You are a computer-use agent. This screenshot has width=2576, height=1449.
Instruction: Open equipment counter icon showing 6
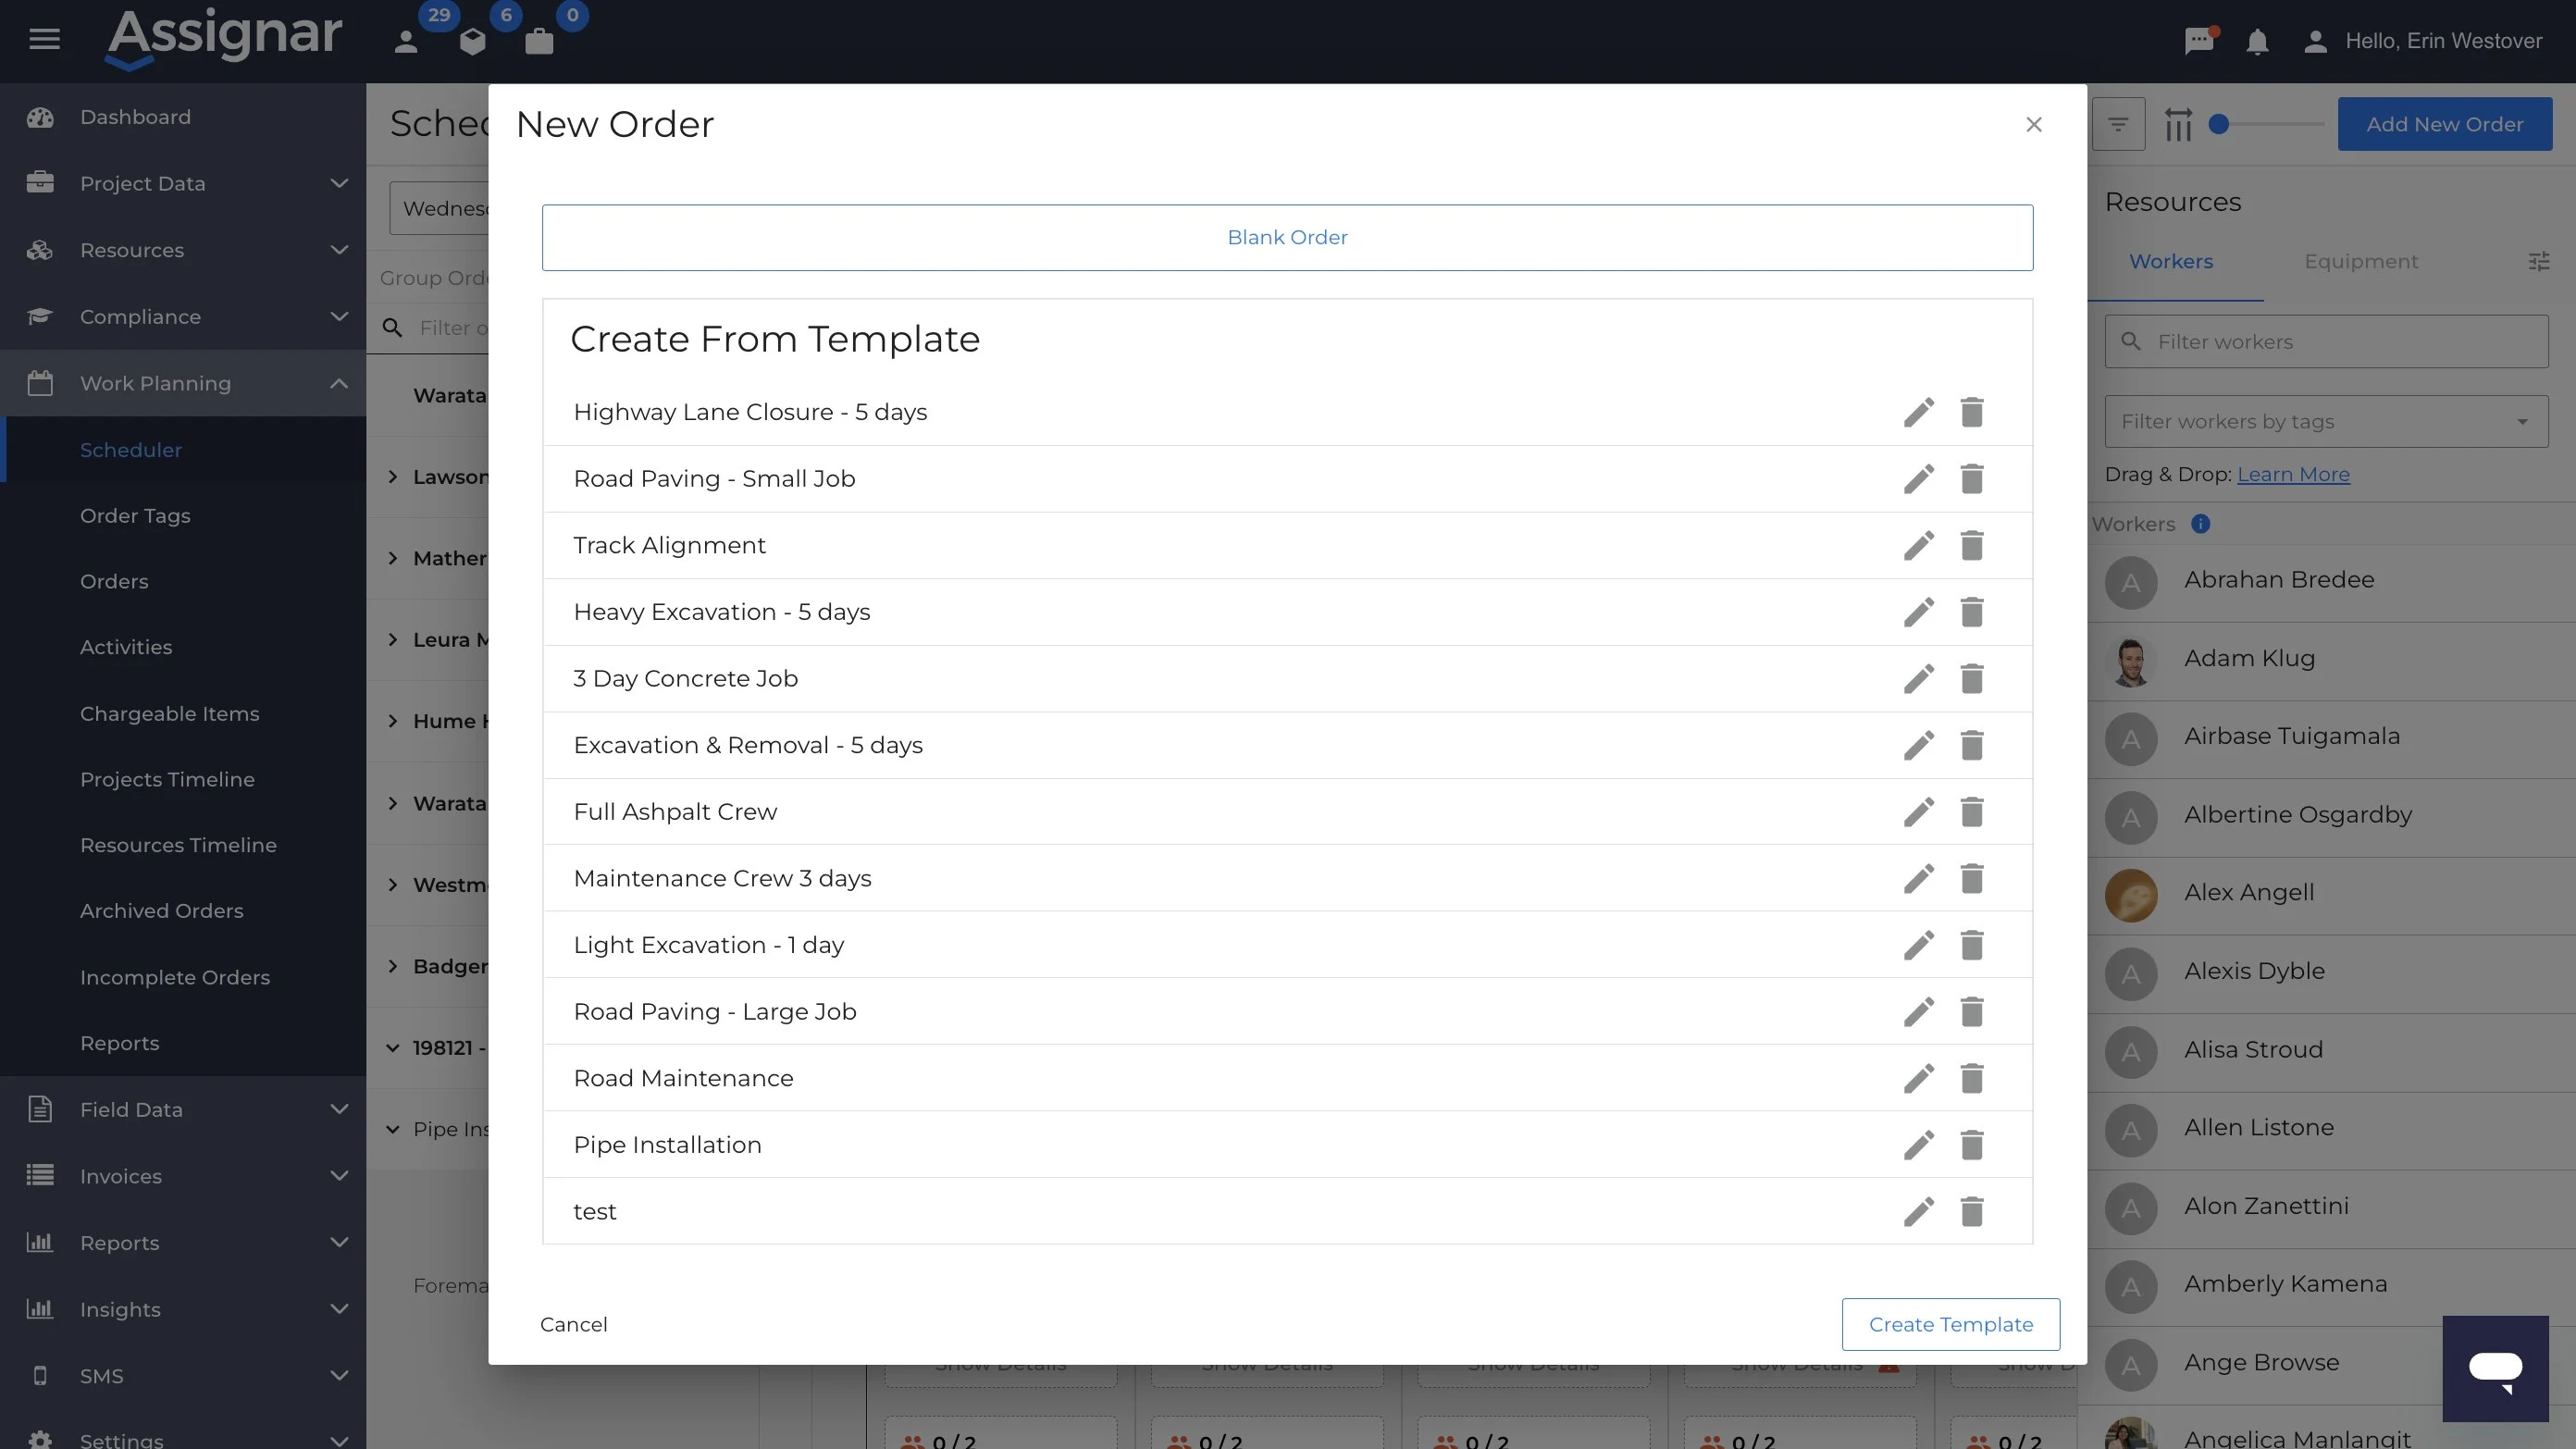point(473,41)
